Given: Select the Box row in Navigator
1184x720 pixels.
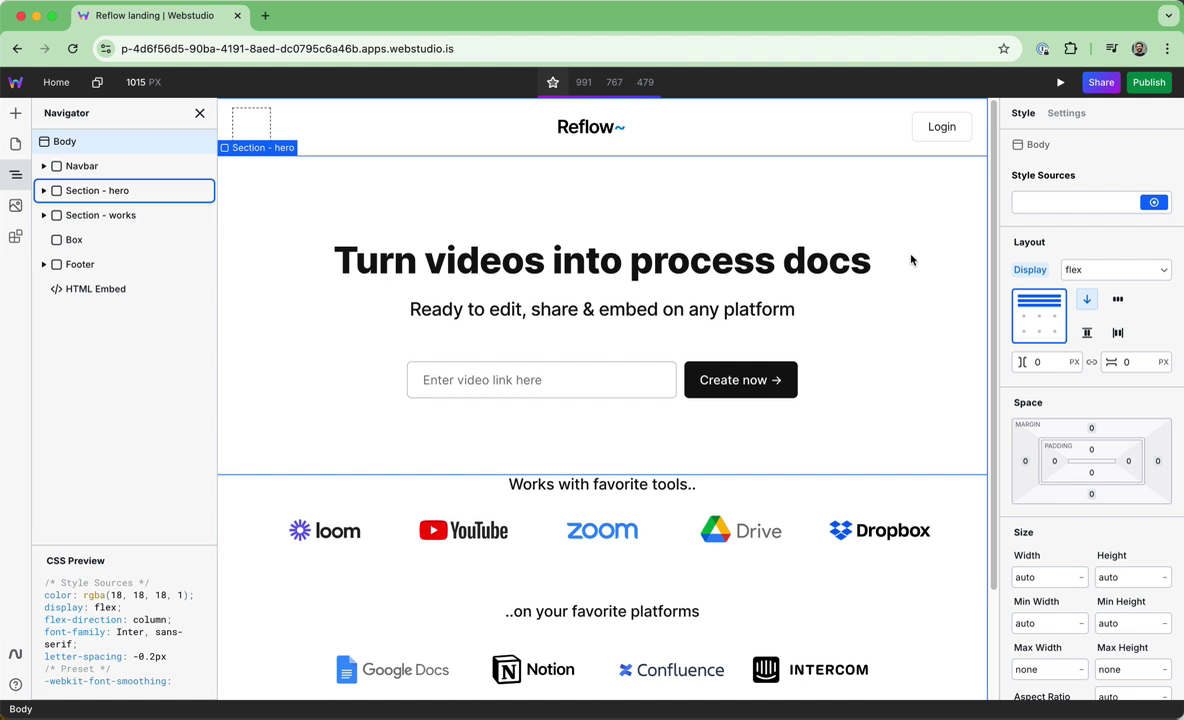Looking at the screenshot, I should coord(125,240).
